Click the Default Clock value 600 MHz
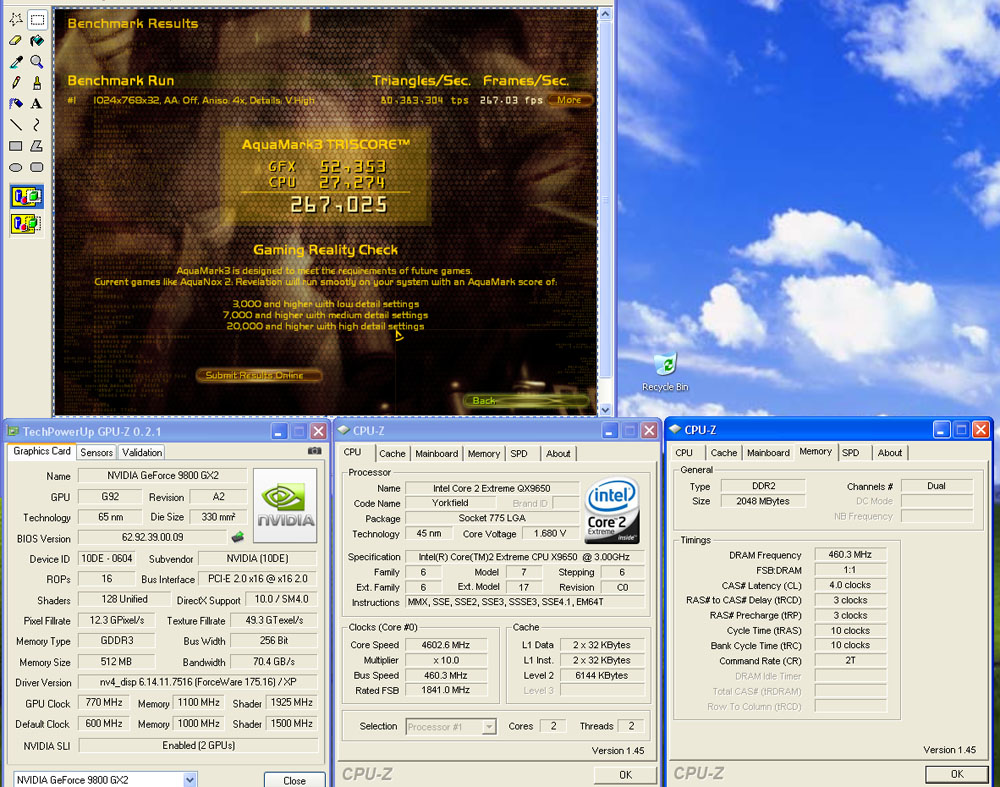Viewport: 1000px width, 787px height. pos(104,723)
